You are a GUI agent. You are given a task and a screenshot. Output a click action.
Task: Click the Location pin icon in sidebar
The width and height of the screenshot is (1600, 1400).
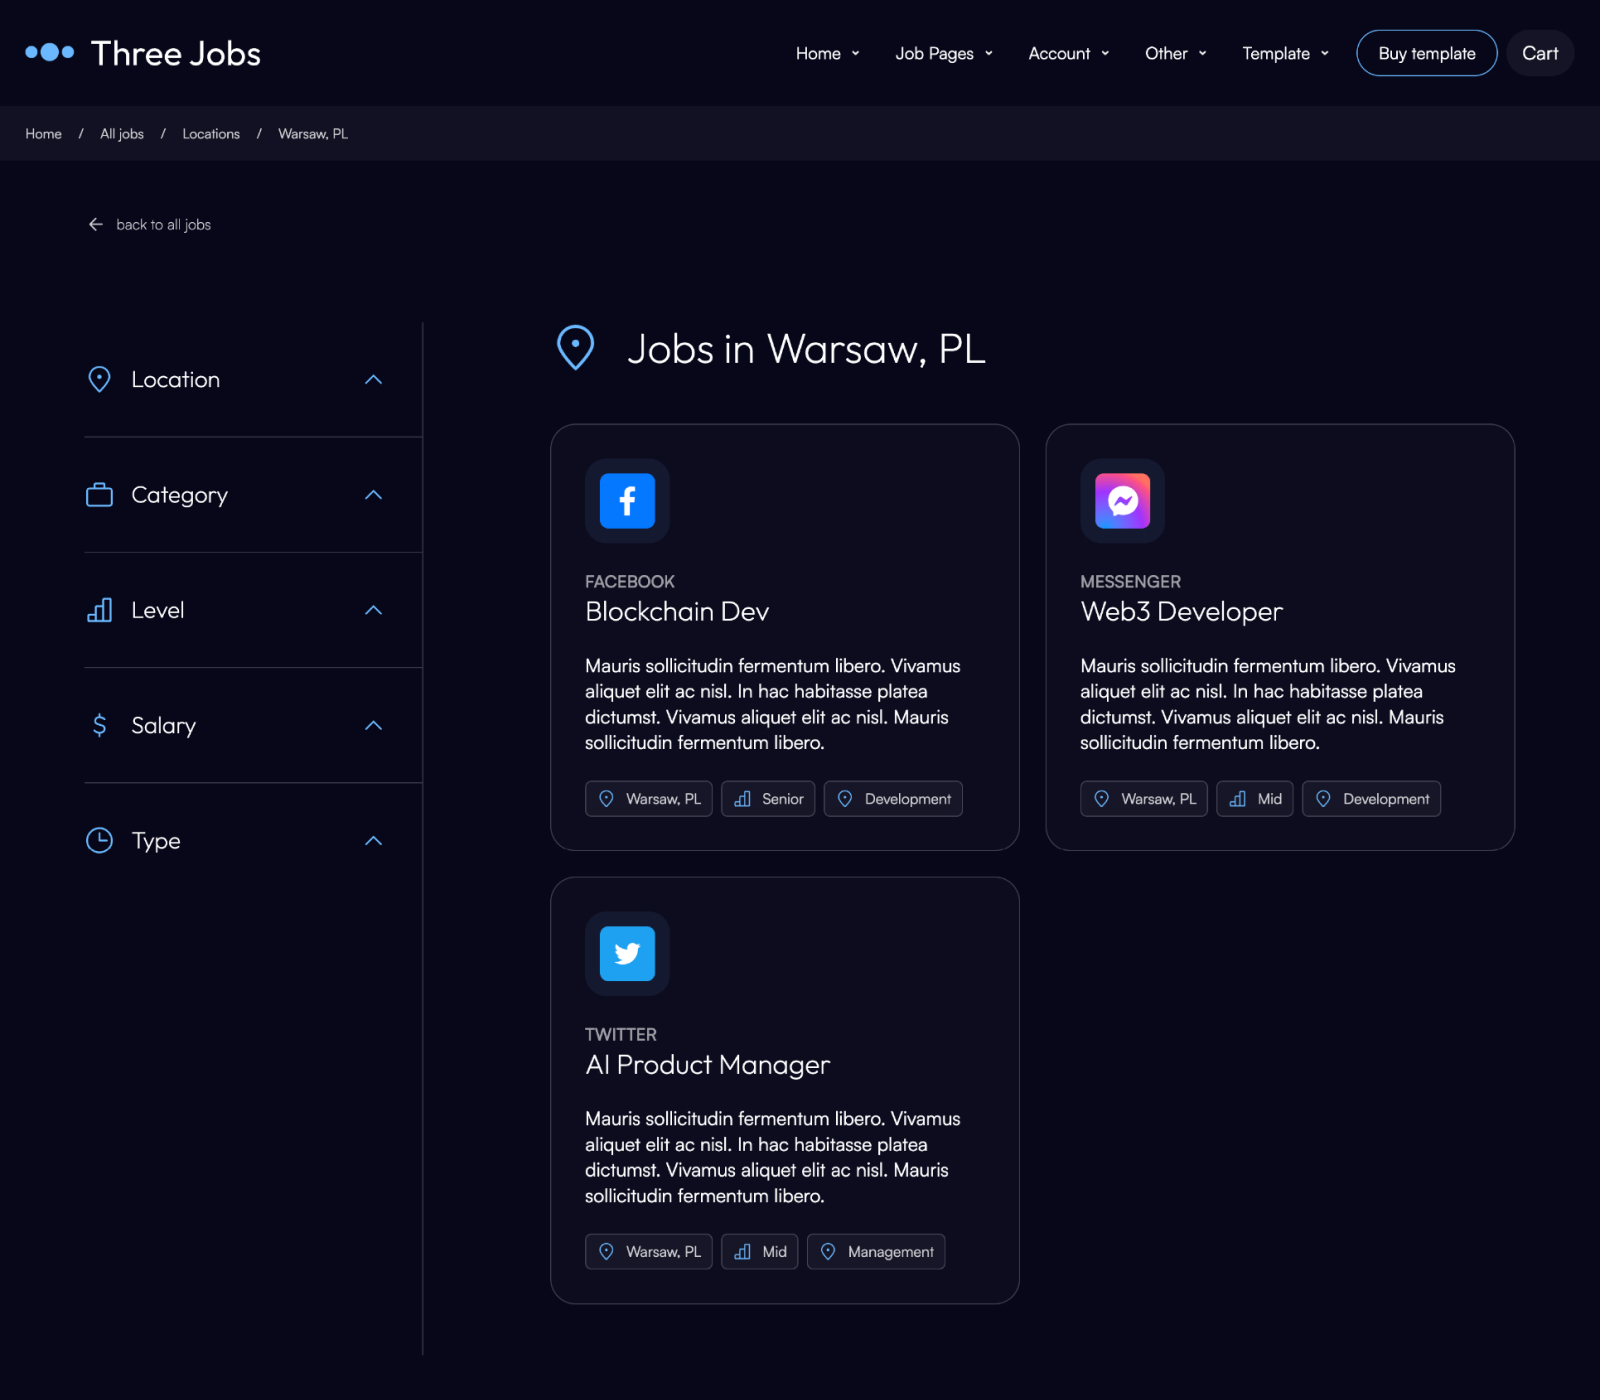coord(99,379)
